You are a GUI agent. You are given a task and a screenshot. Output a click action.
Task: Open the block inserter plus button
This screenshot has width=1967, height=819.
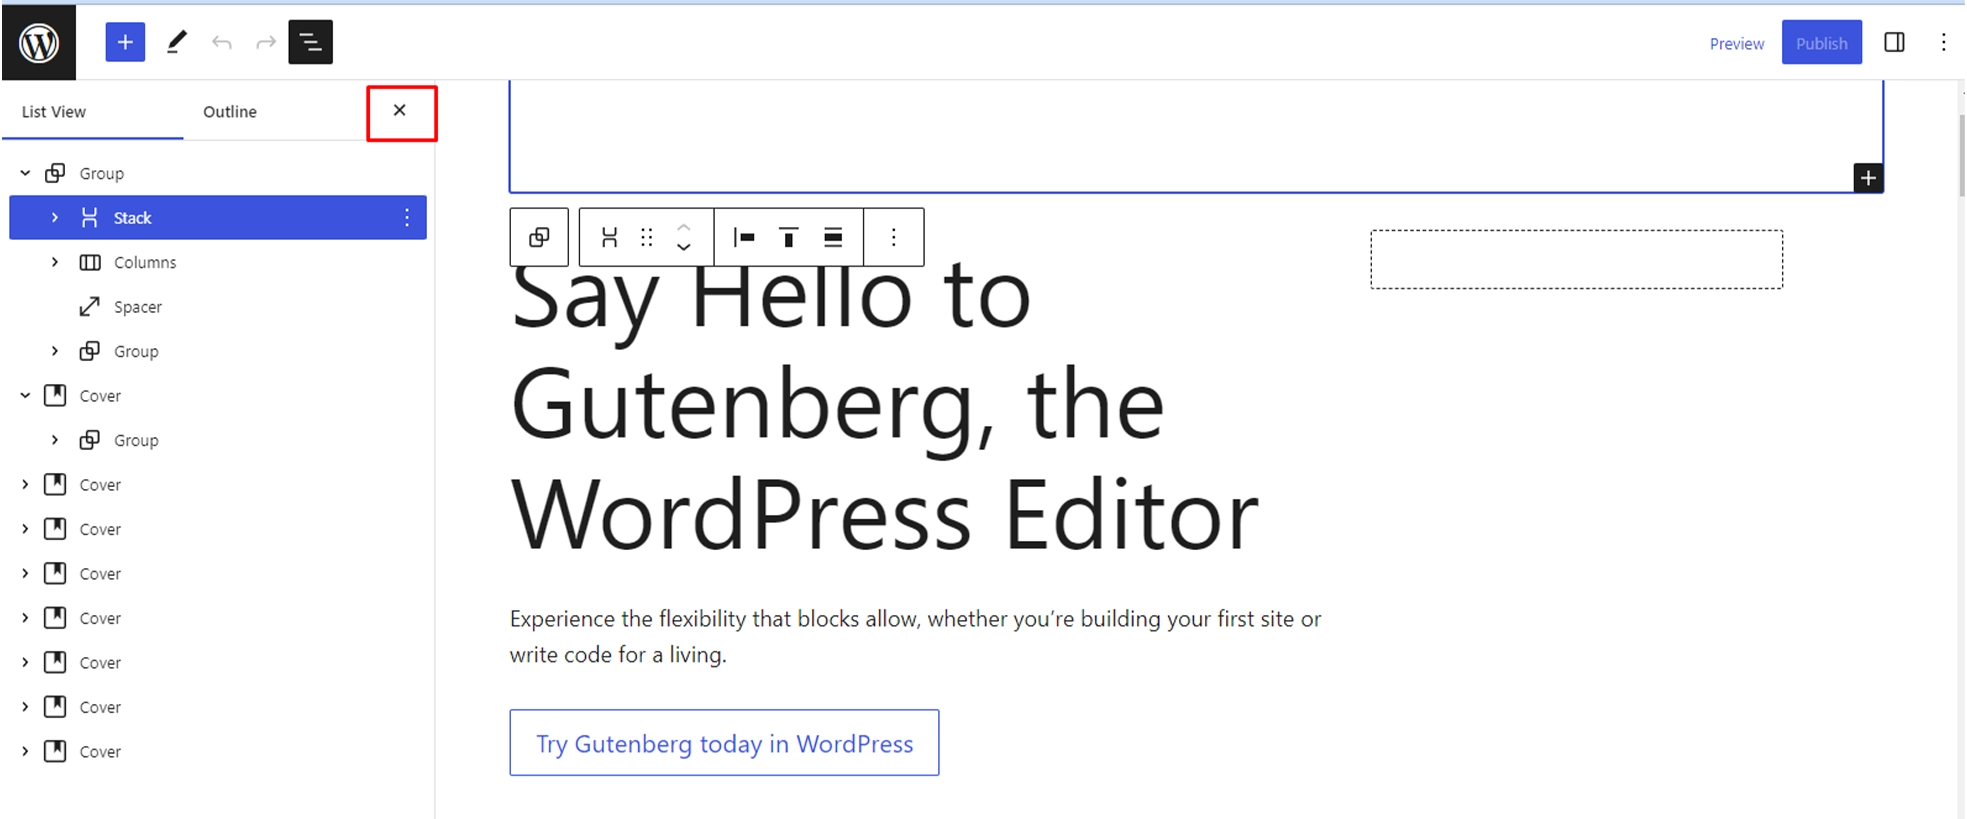tap(125, 42)
